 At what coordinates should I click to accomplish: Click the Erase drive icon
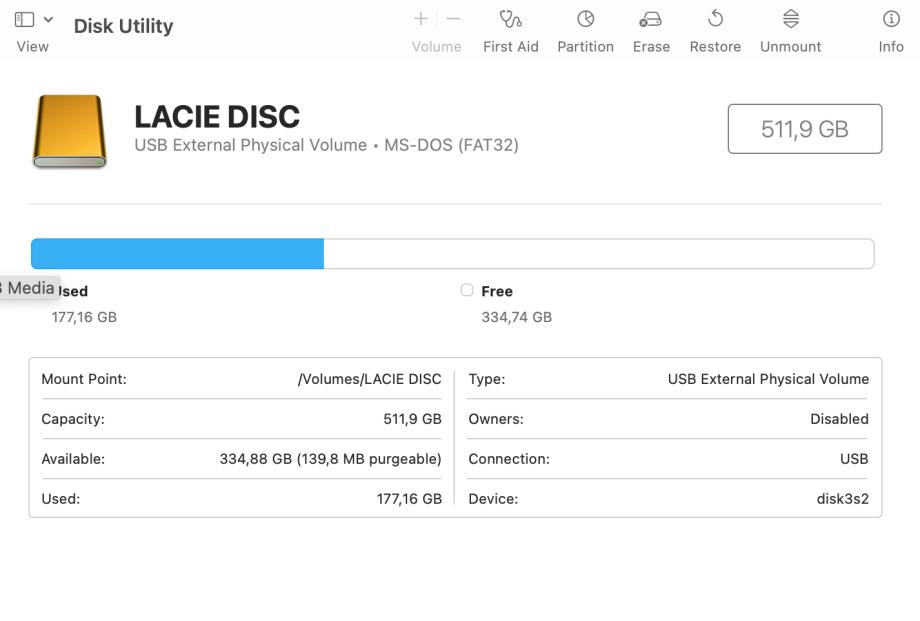coord(651,20)
